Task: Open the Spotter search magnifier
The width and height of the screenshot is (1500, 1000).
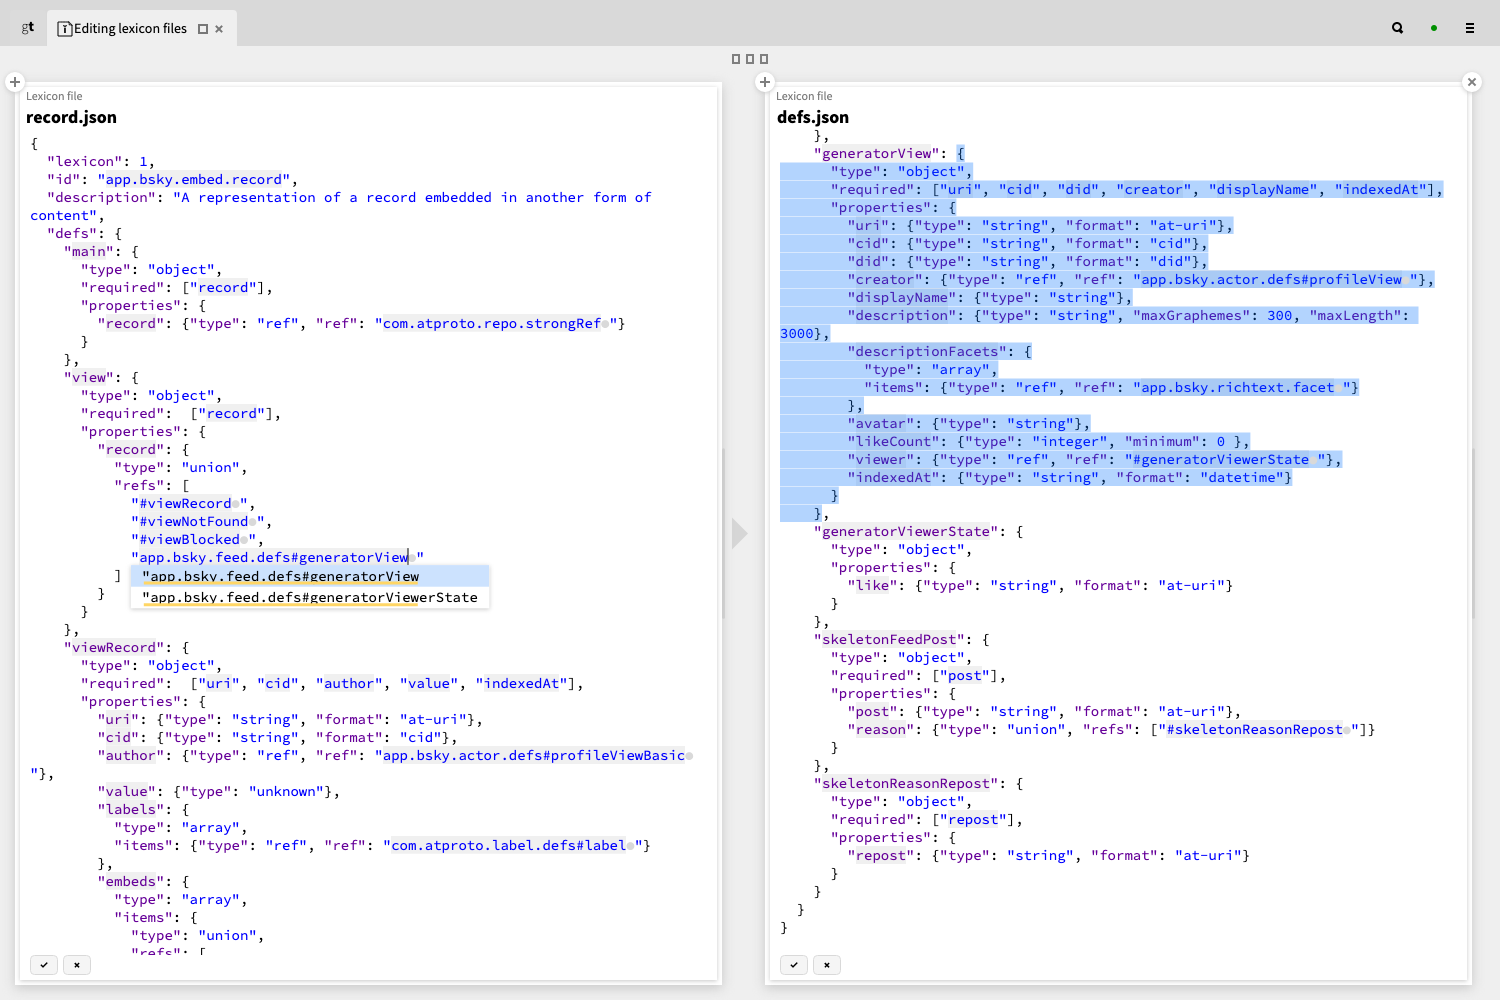Action: click(x=1397, y=28)
